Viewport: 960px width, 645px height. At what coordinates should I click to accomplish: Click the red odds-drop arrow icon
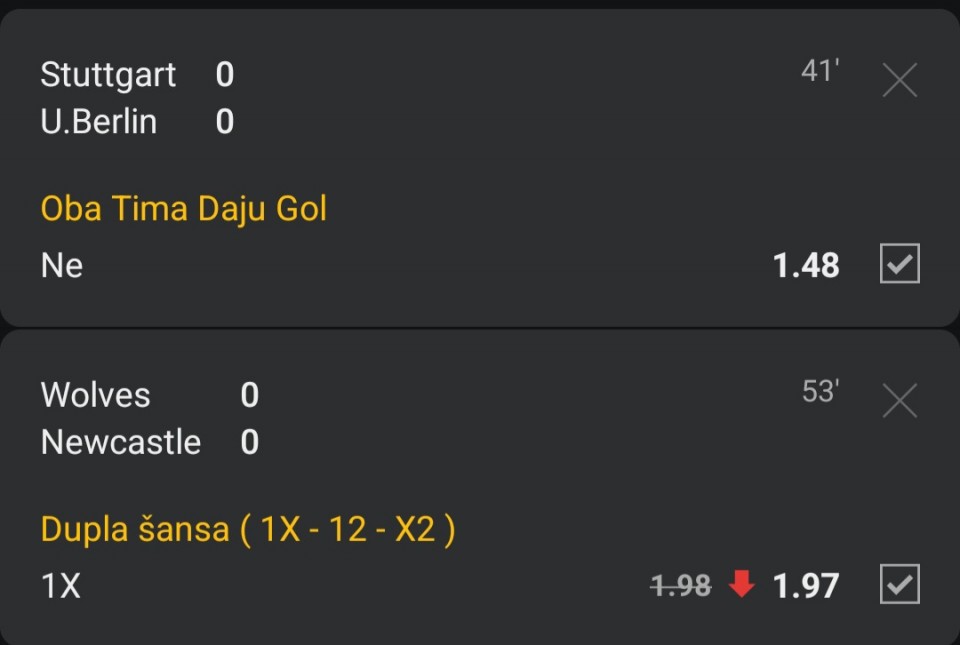click(742, 584)
